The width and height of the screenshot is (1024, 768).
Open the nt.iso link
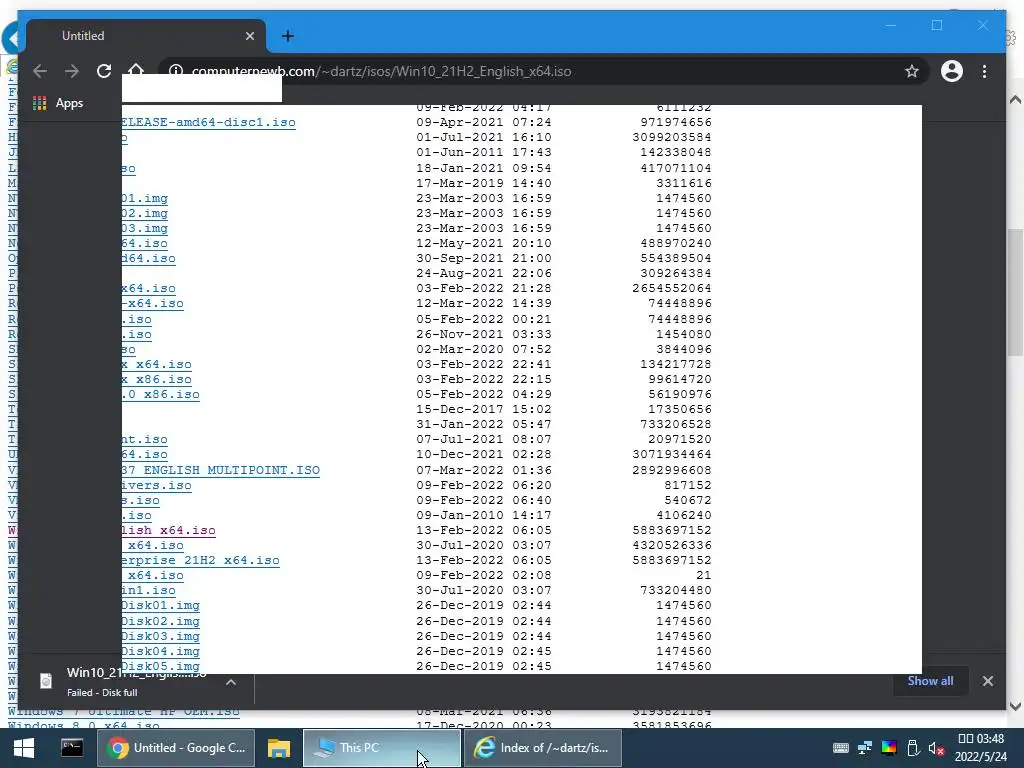point(144,440)
